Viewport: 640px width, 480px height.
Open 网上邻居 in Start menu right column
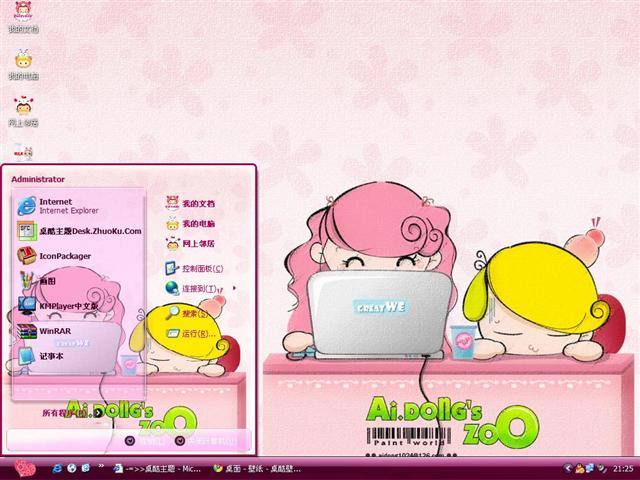(191, 244)
